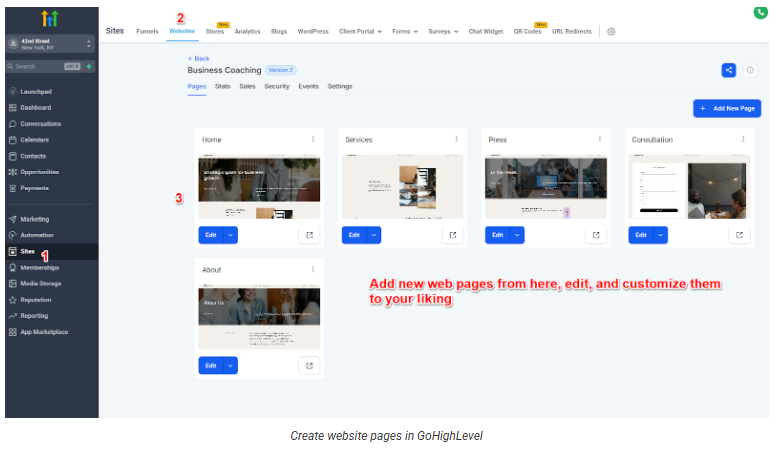The image size is (778, 453).
Task: Open Automation from the sidebar
Action: [37, 235]
